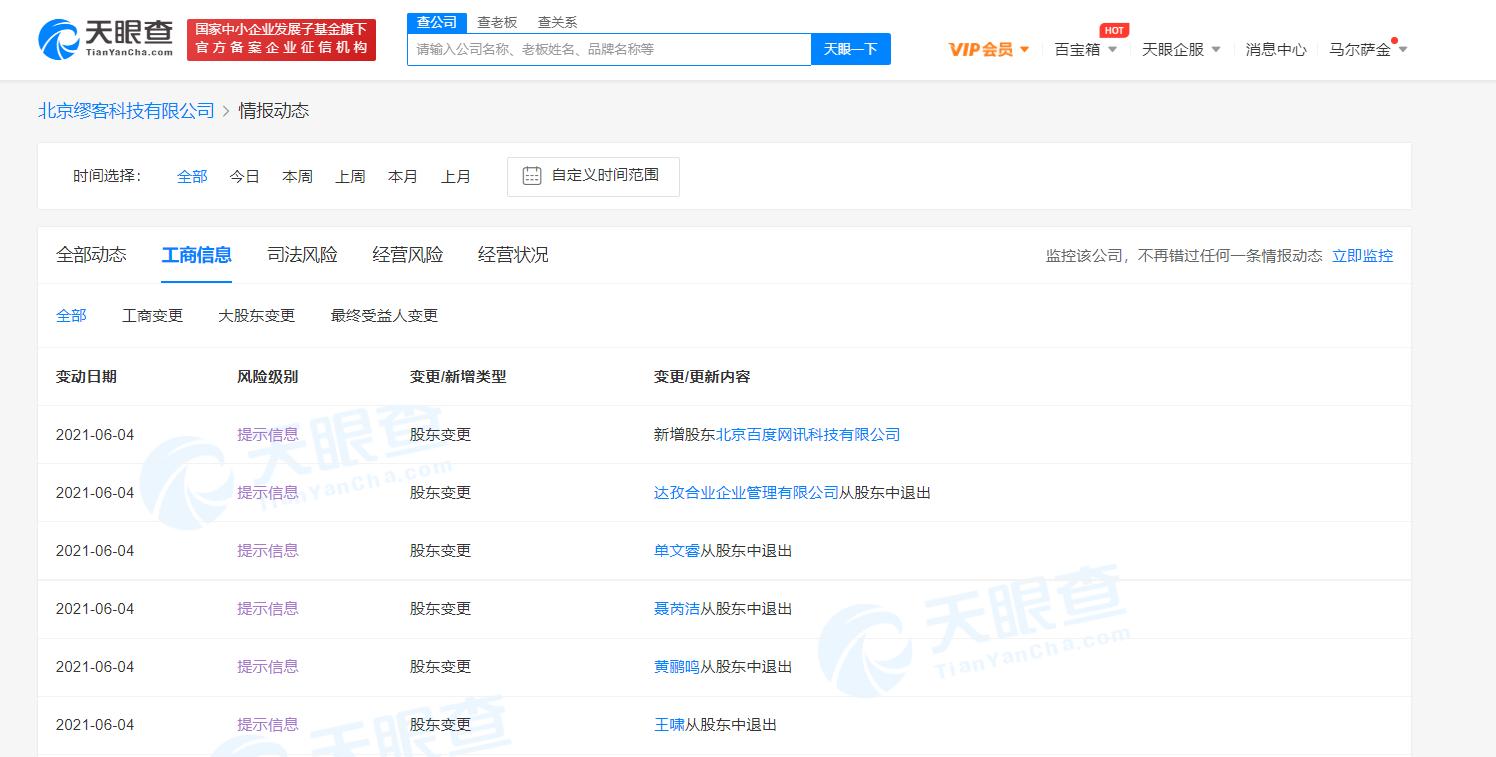Select the 全部 time filter
The height and width of the screenshot is (757, 1496).
[192, 176]
